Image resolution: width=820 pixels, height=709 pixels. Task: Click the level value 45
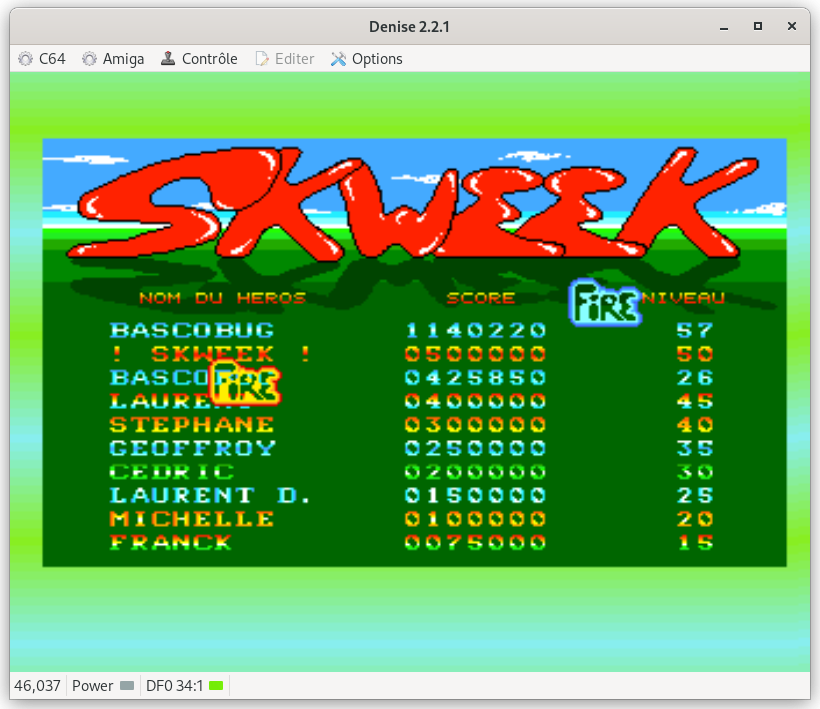pos(695,401)
